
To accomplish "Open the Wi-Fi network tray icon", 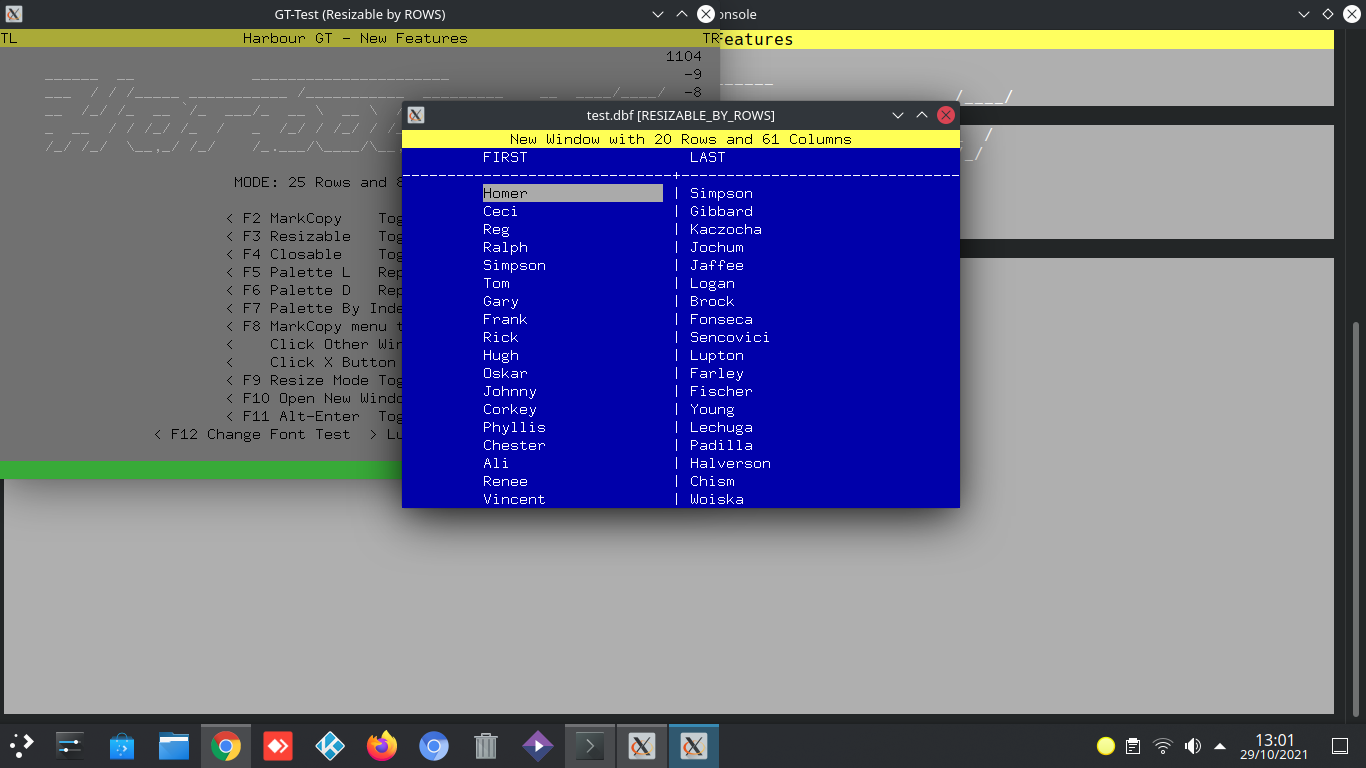I will [1162, 746].
